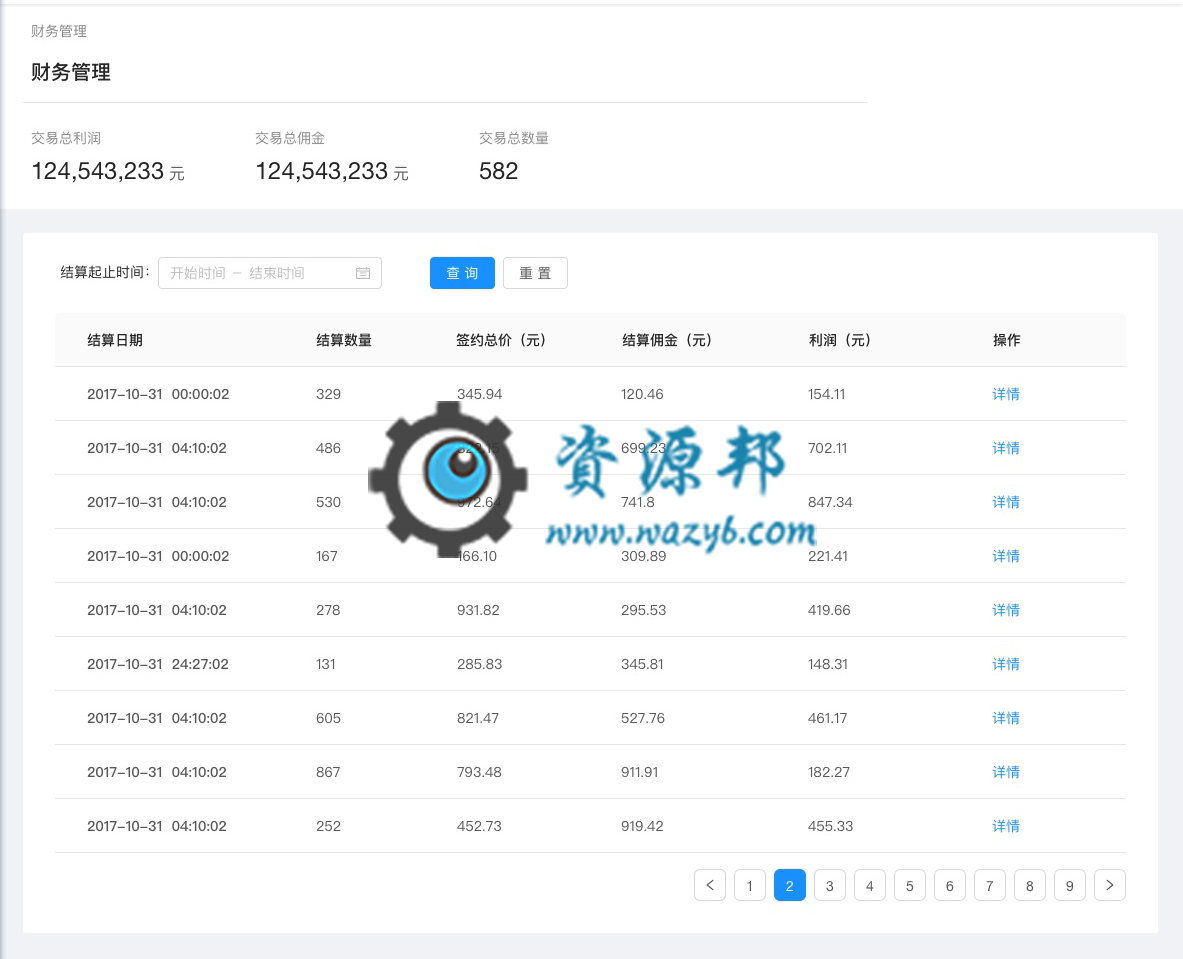Select profit cell 419.66
Screen dimensions: 1183x959
coord(829,610)
